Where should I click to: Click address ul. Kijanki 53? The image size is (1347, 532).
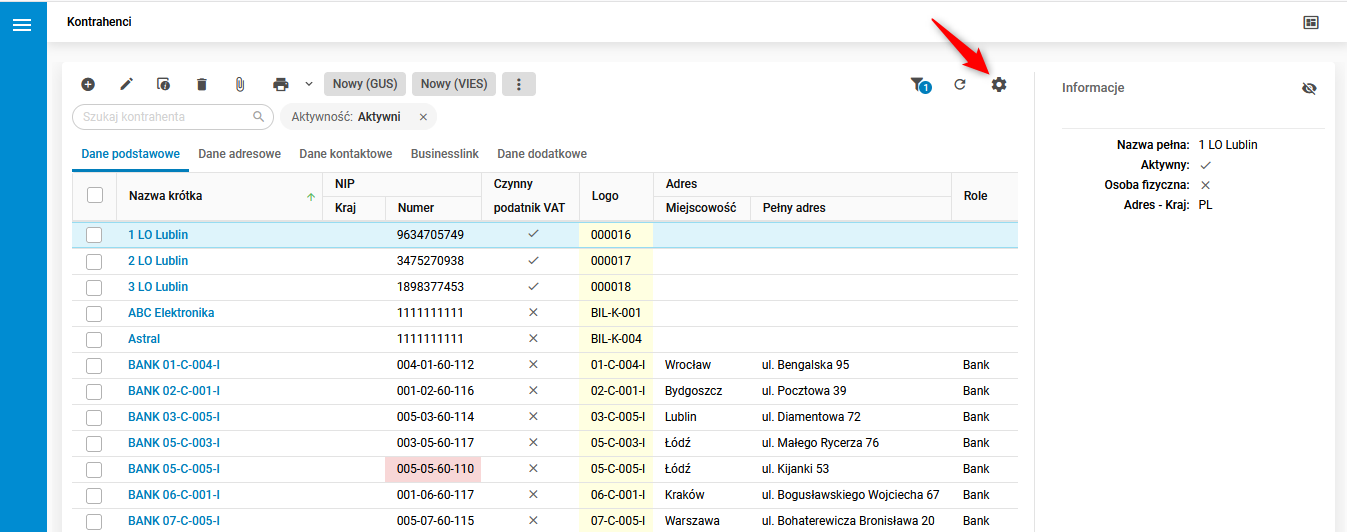point(796,469)
